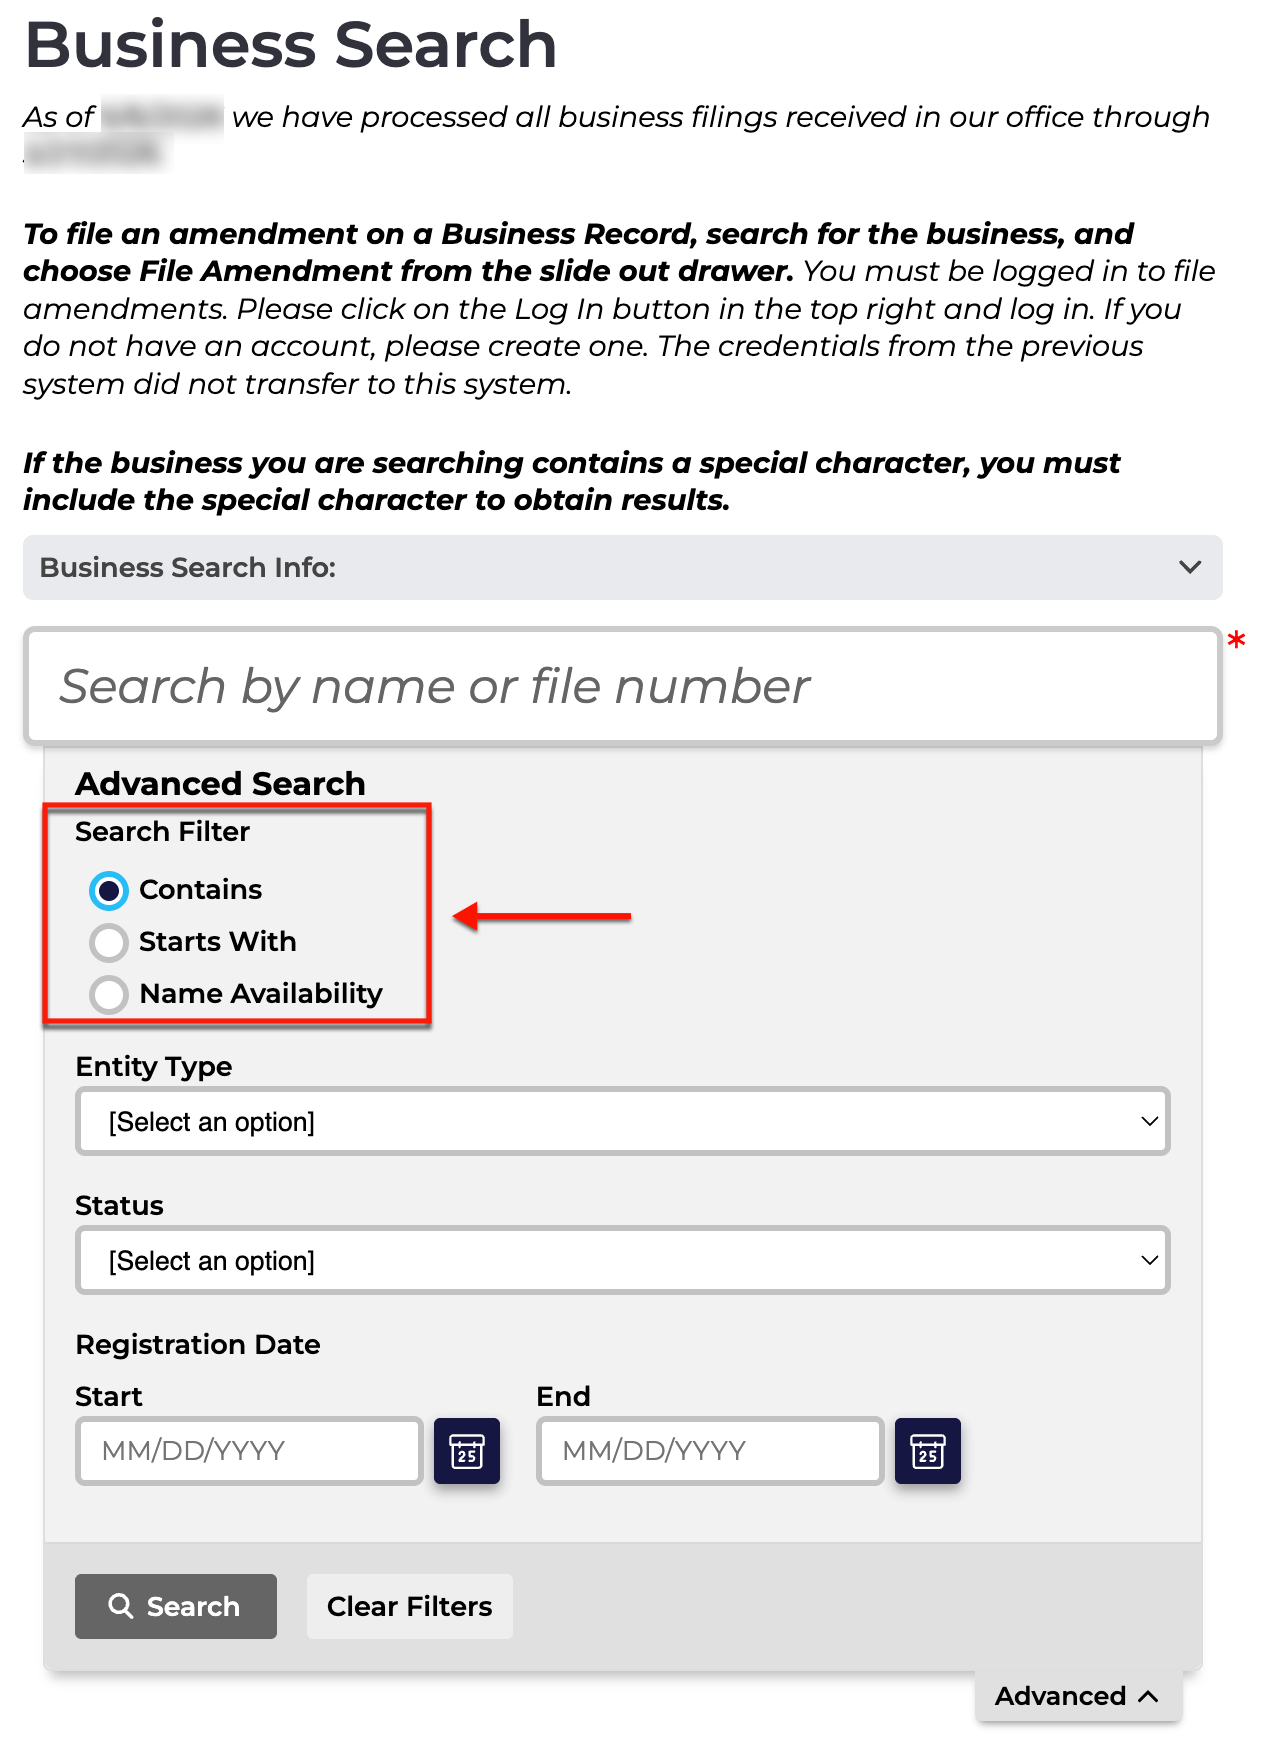Collapse the Advanced search panel
Screen dimensions: 1264x1752
click(1078, 1696)
